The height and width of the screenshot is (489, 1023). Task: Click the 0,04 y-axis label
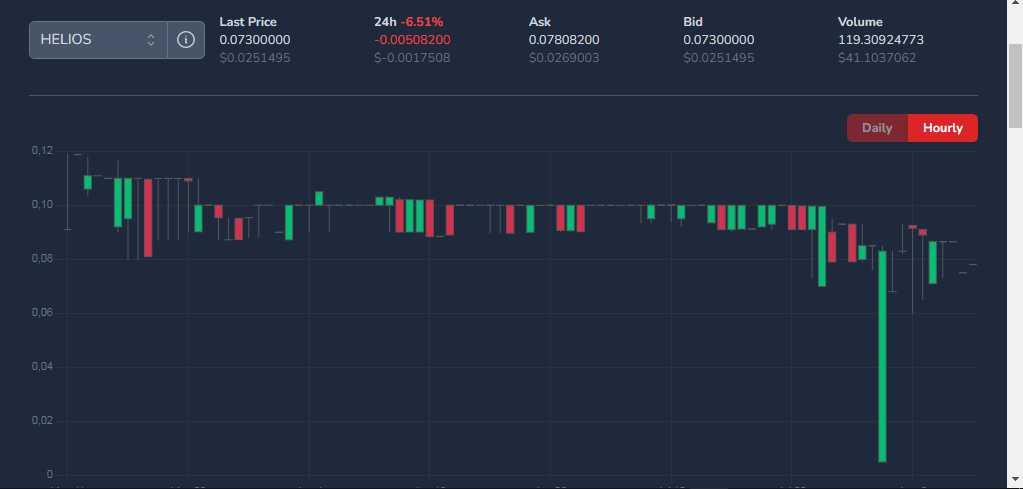[x=42, y=367]
